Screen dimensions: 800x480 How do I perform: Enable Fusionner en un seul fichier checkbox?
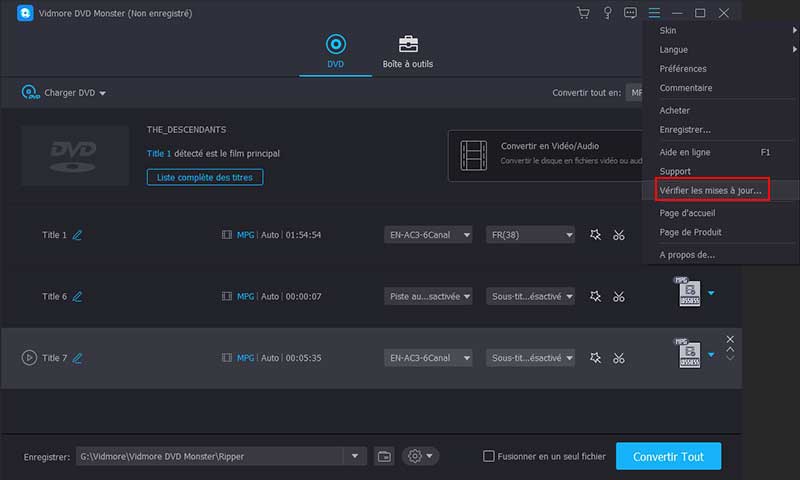coord(489,456)
